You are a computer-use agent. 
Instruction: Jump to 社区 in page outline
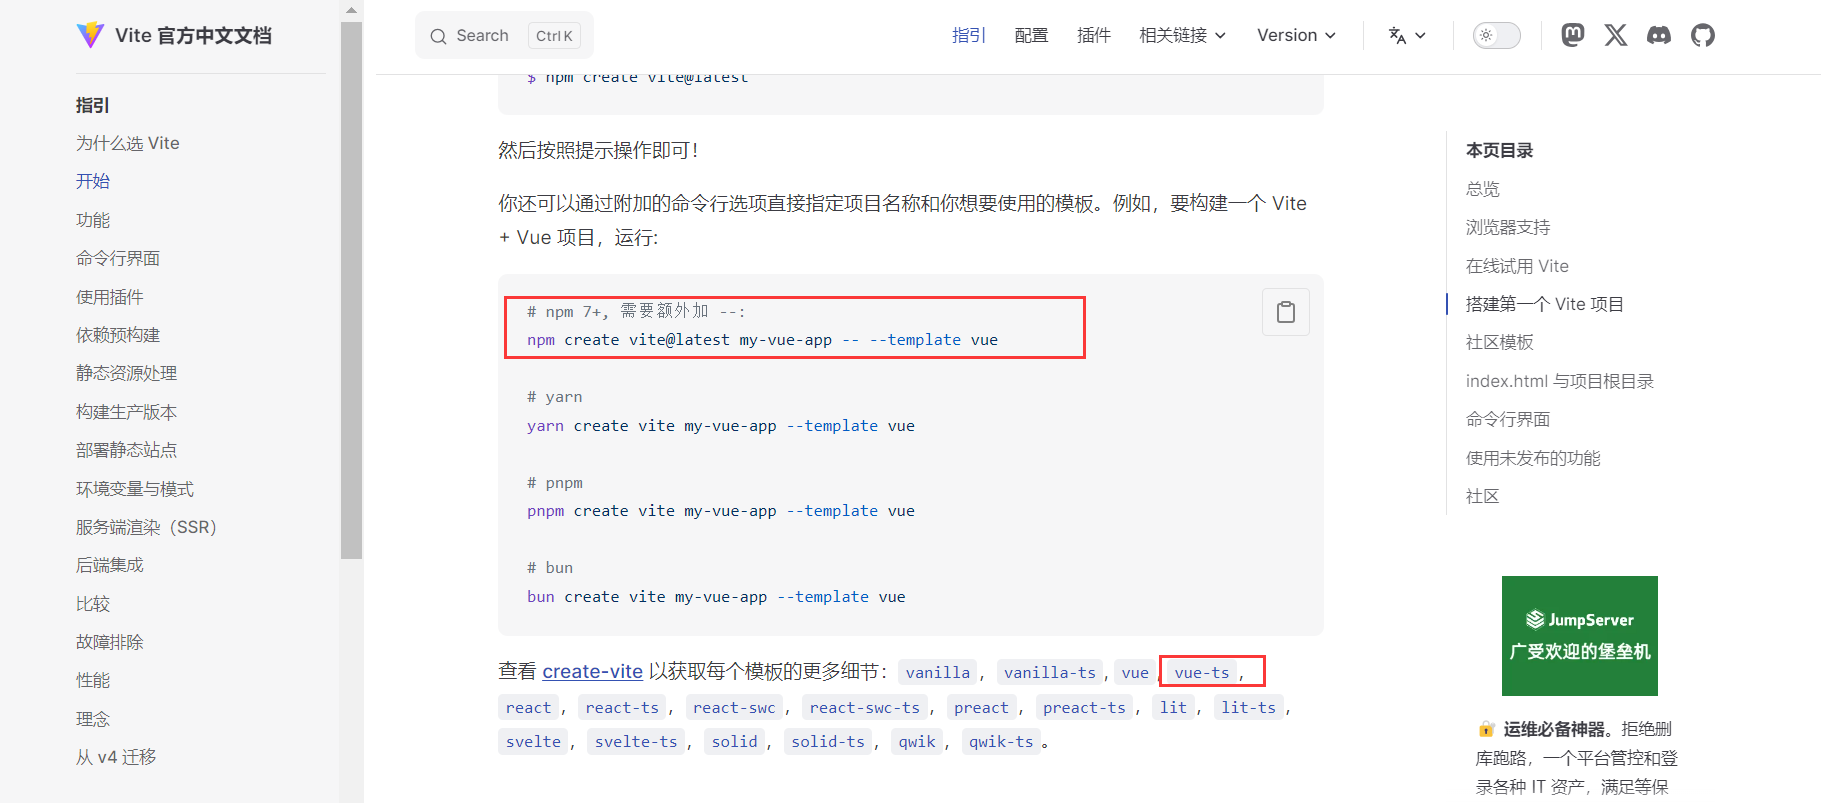[1483, 496]
